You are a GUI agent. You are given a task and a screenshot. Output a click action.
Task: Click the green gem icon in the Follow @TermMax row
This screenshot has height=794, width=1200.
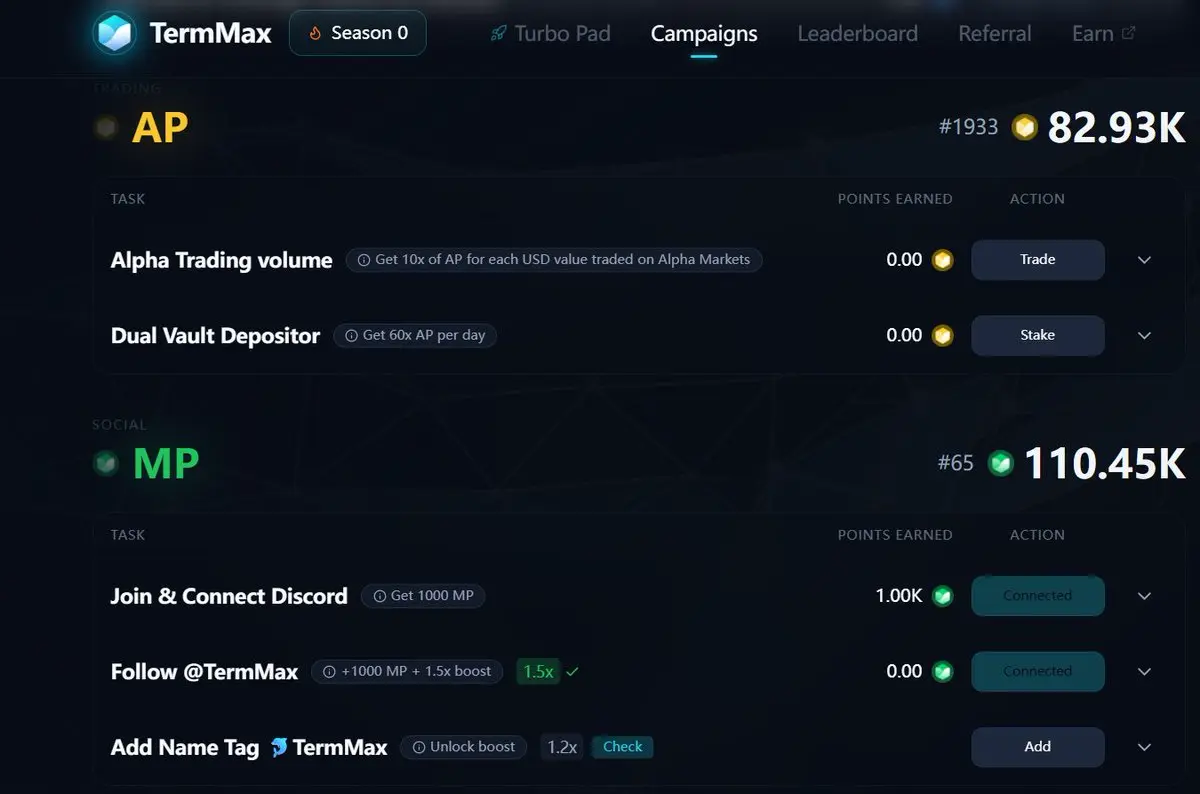(x=942, y=672)
